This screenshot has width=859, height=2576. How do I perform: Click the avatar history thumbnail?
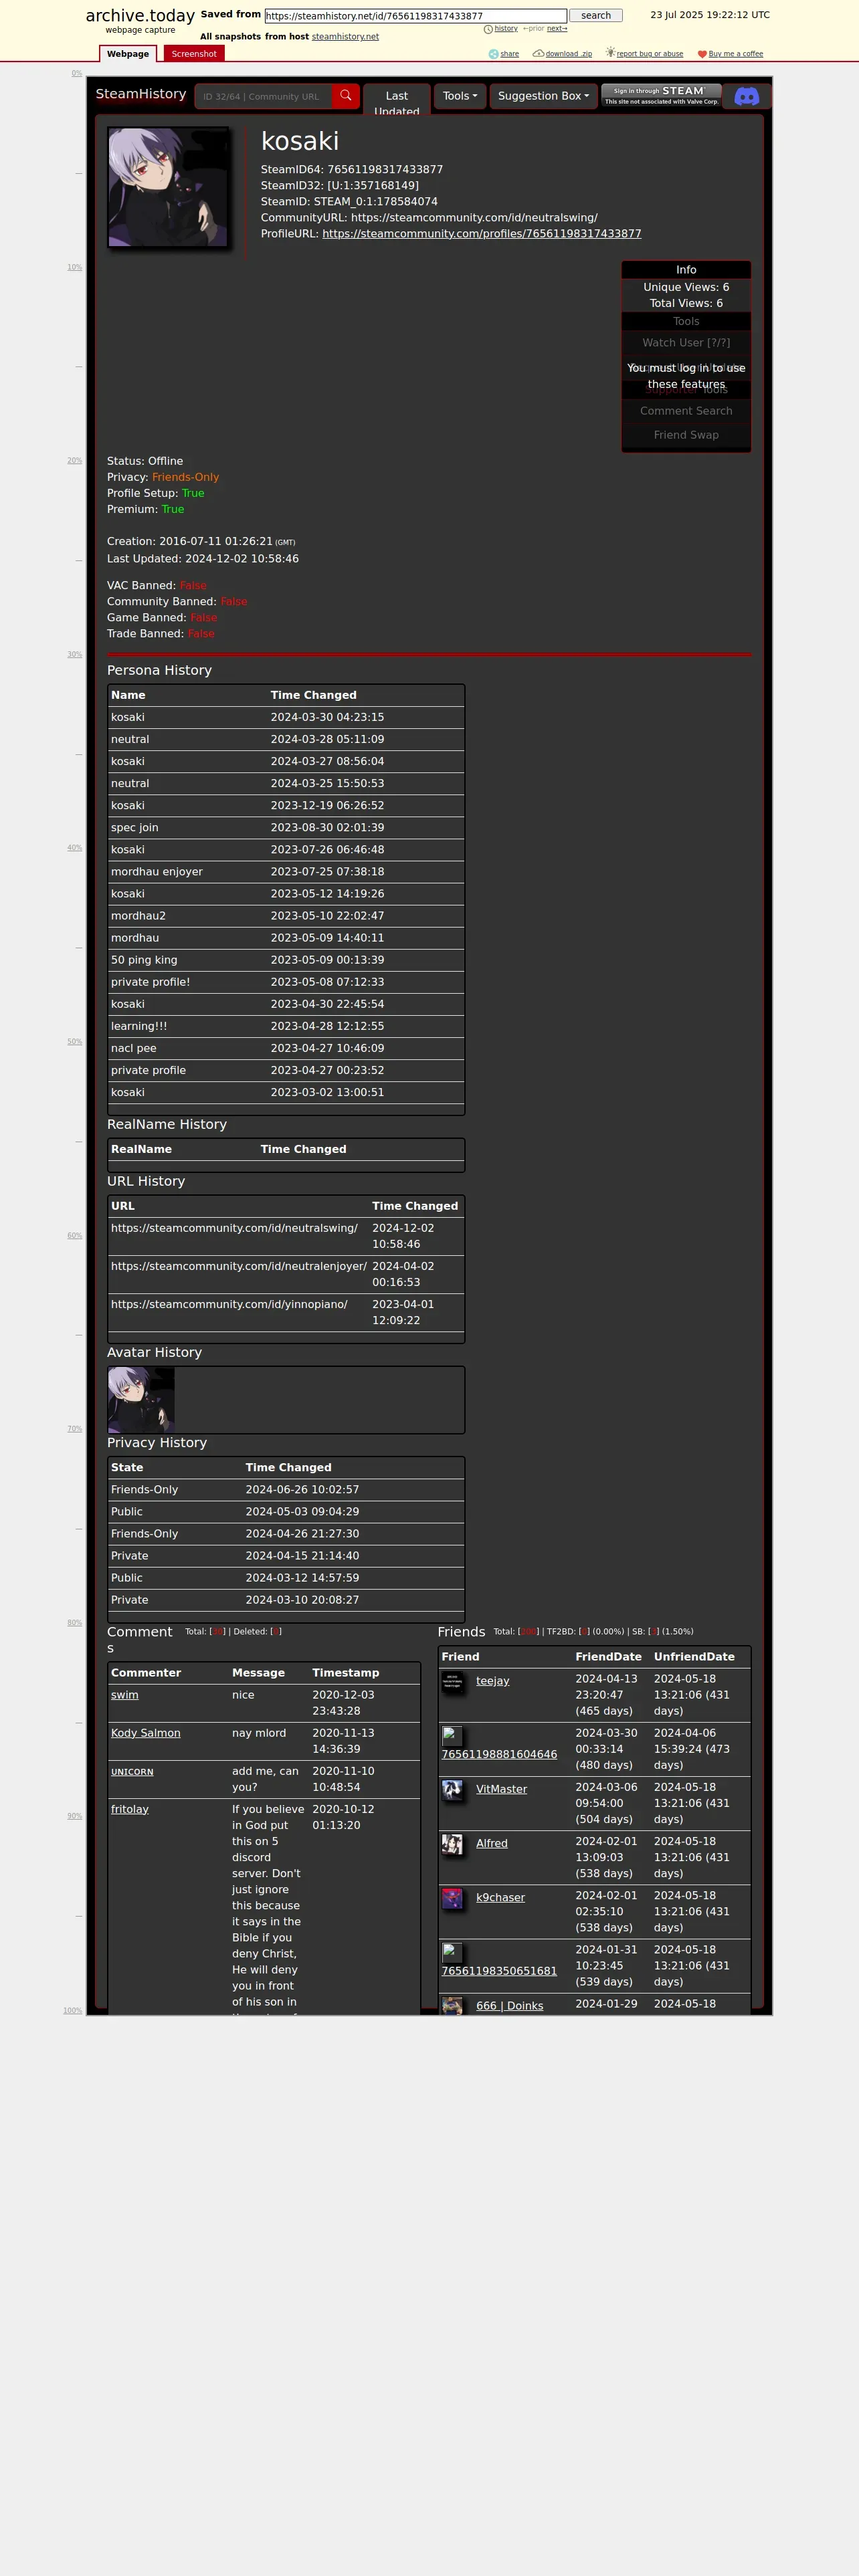point(141,1400)
